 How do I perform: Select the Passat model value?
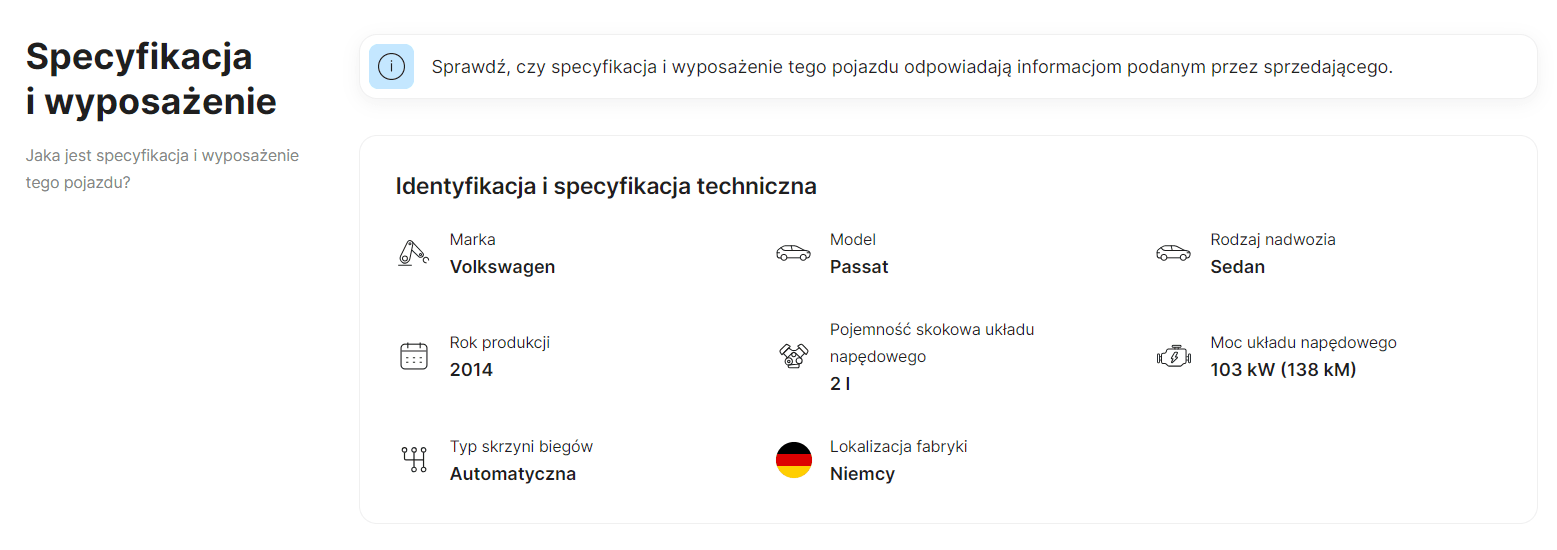click(x=859, y=267)
